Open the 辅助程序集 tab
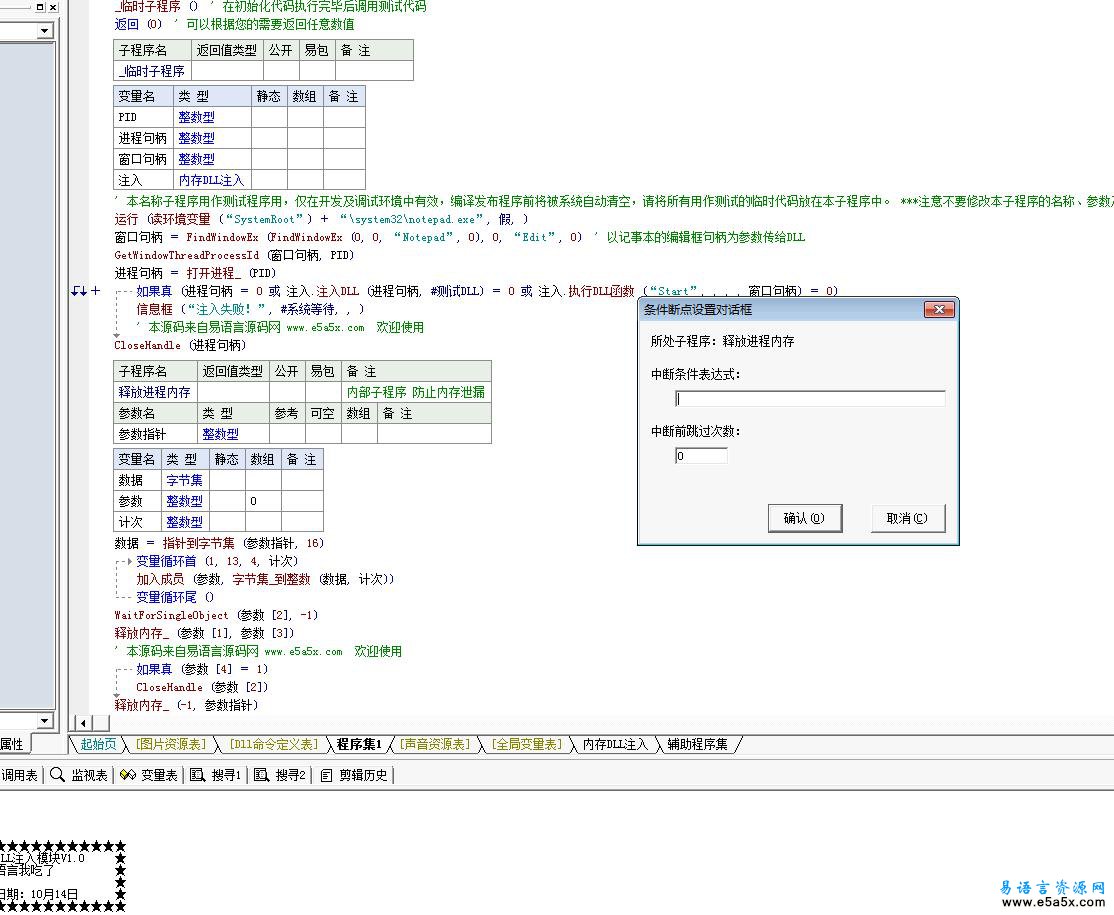 click(698, 745)
